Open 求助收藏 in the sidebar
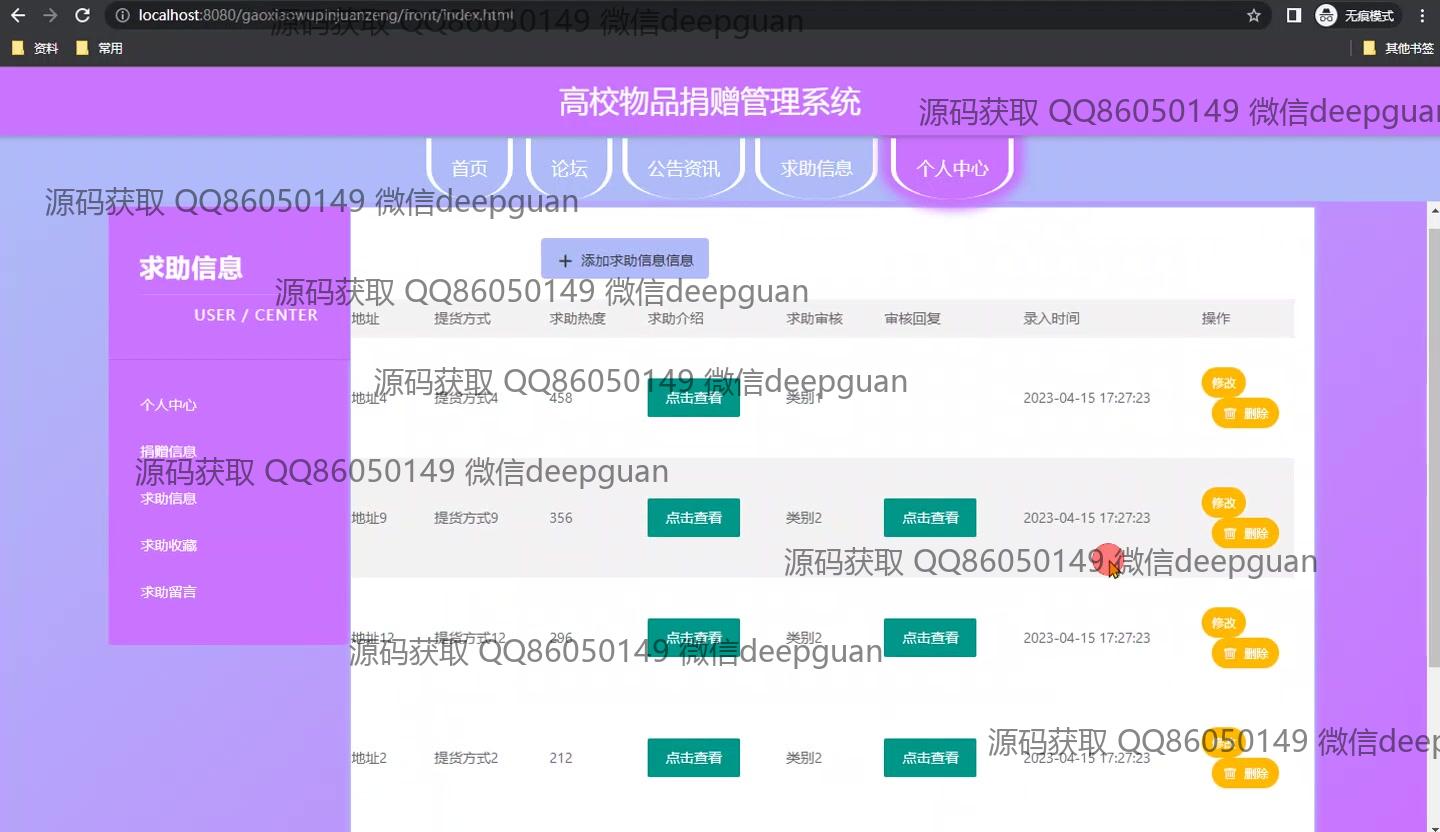Image resolution: width=1440 pixels, height=832 pixels. coord(168,545)
